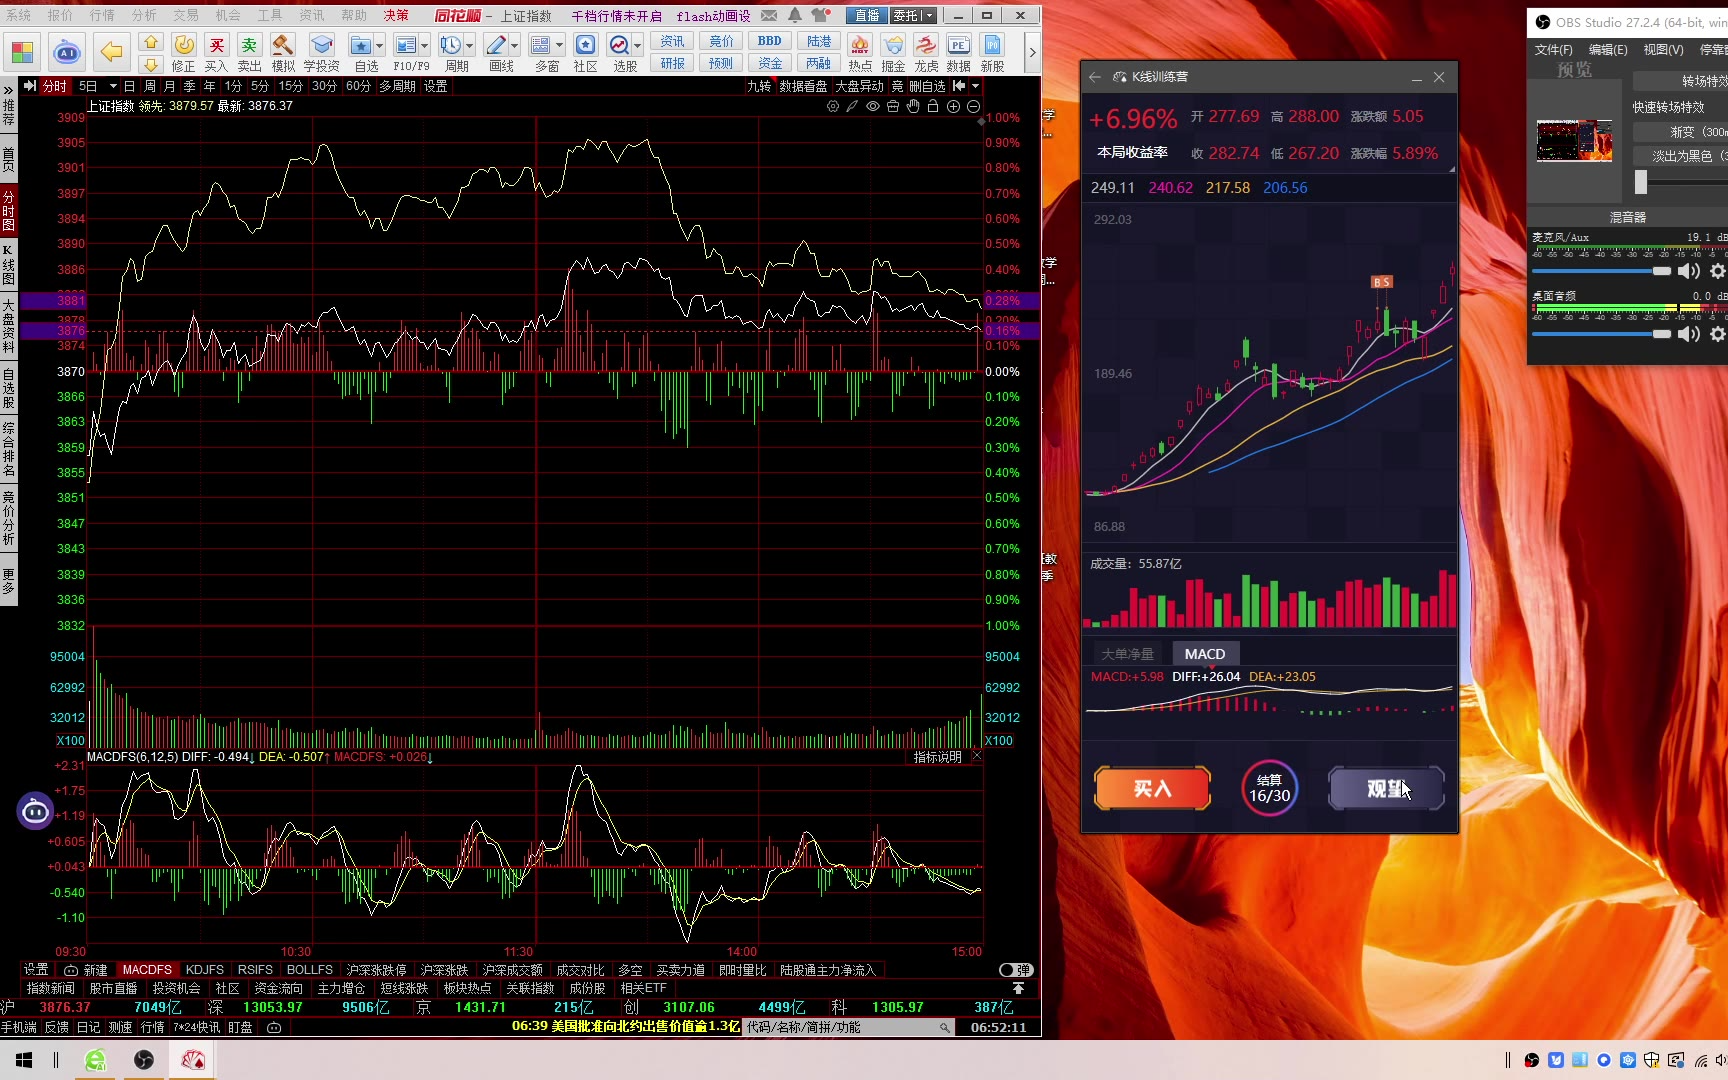Click the AI robot toolbar icon
The image size is (1728, 1080).
pyautogui.click(x=66, y=52)
